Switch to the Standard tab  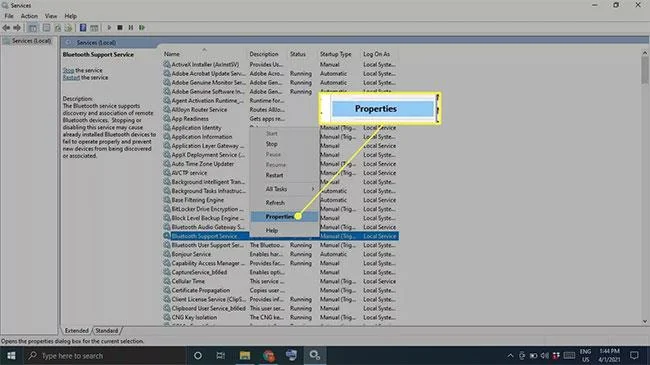107,331
